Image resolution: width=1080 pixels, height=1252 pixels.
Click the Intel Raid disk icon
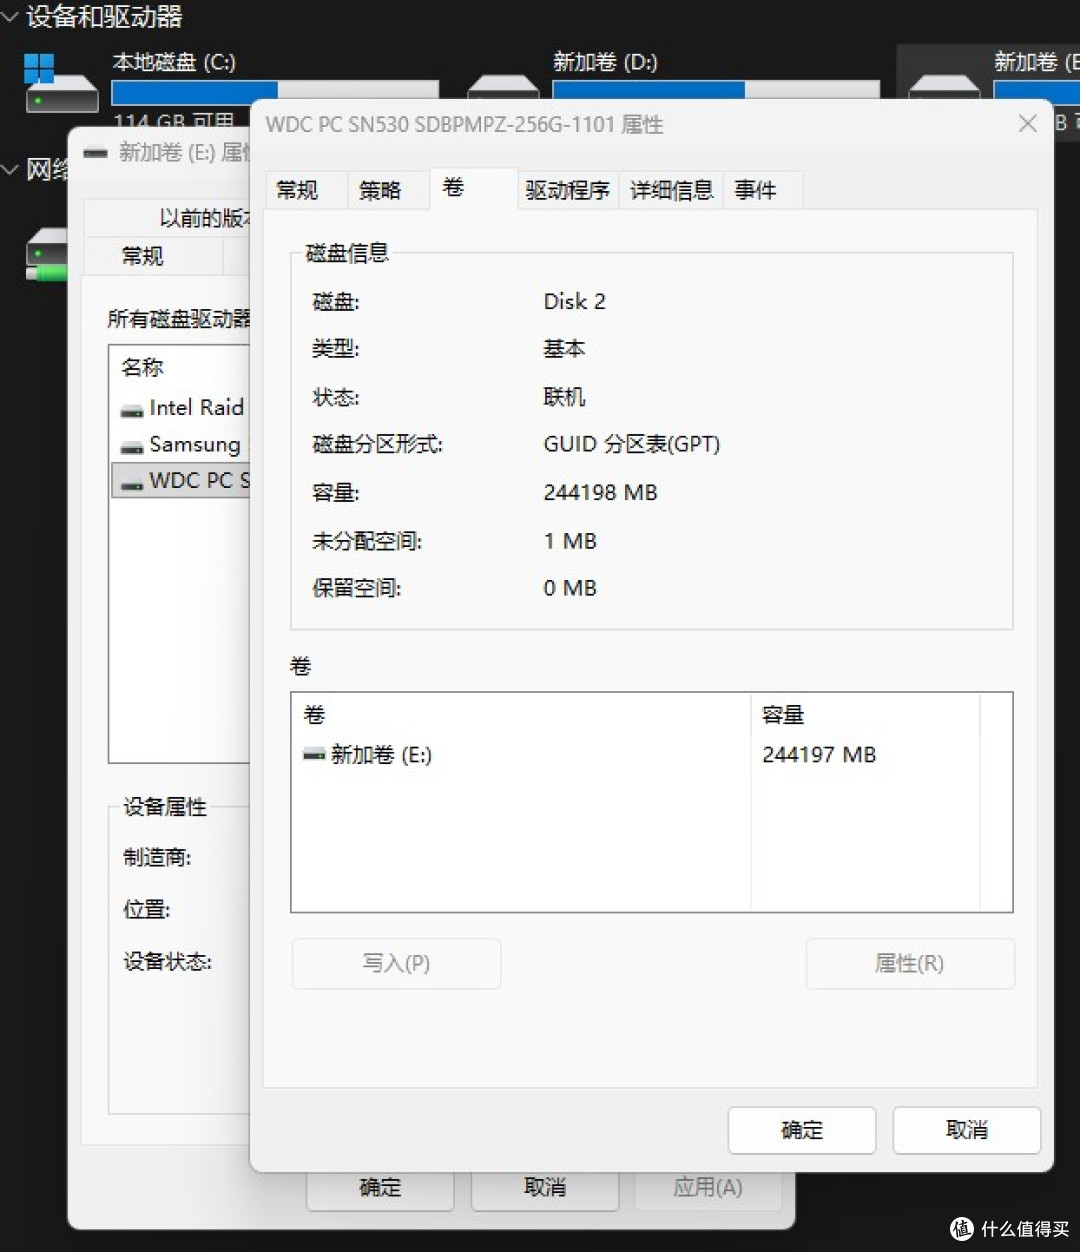pyautogui.click(x=131, y=409)
